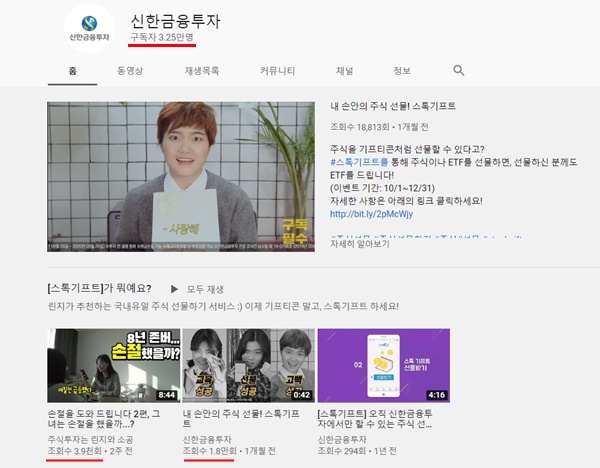This screenshot has height=468, width=600.
Task: Switch to the 동영상 tab
Action: click(x=130, y=71)
